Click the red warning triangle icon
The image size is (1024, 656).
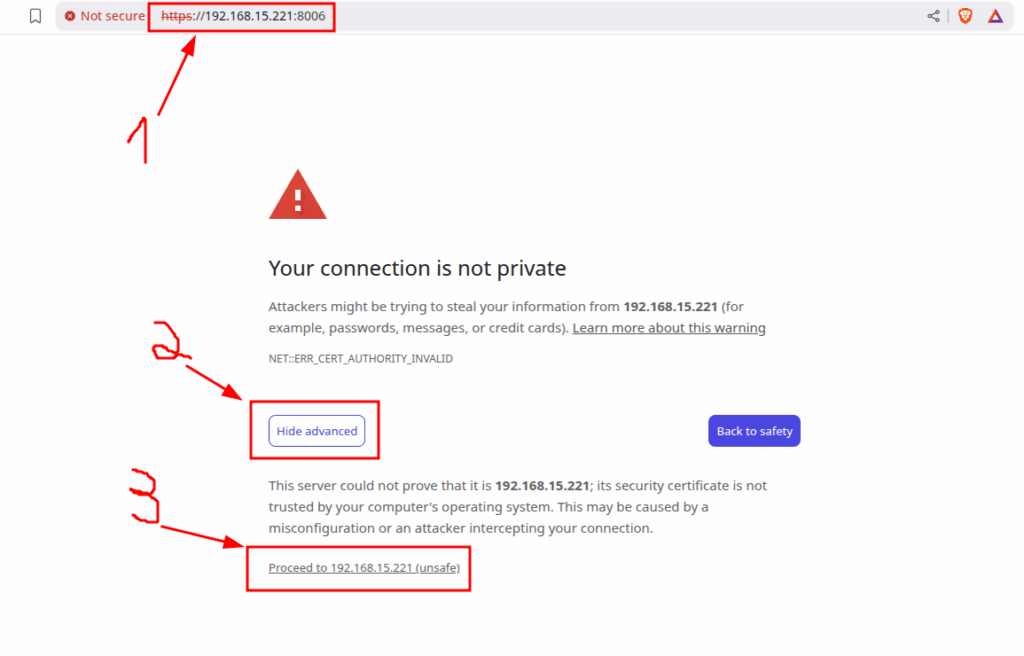(x=297, y=195)
